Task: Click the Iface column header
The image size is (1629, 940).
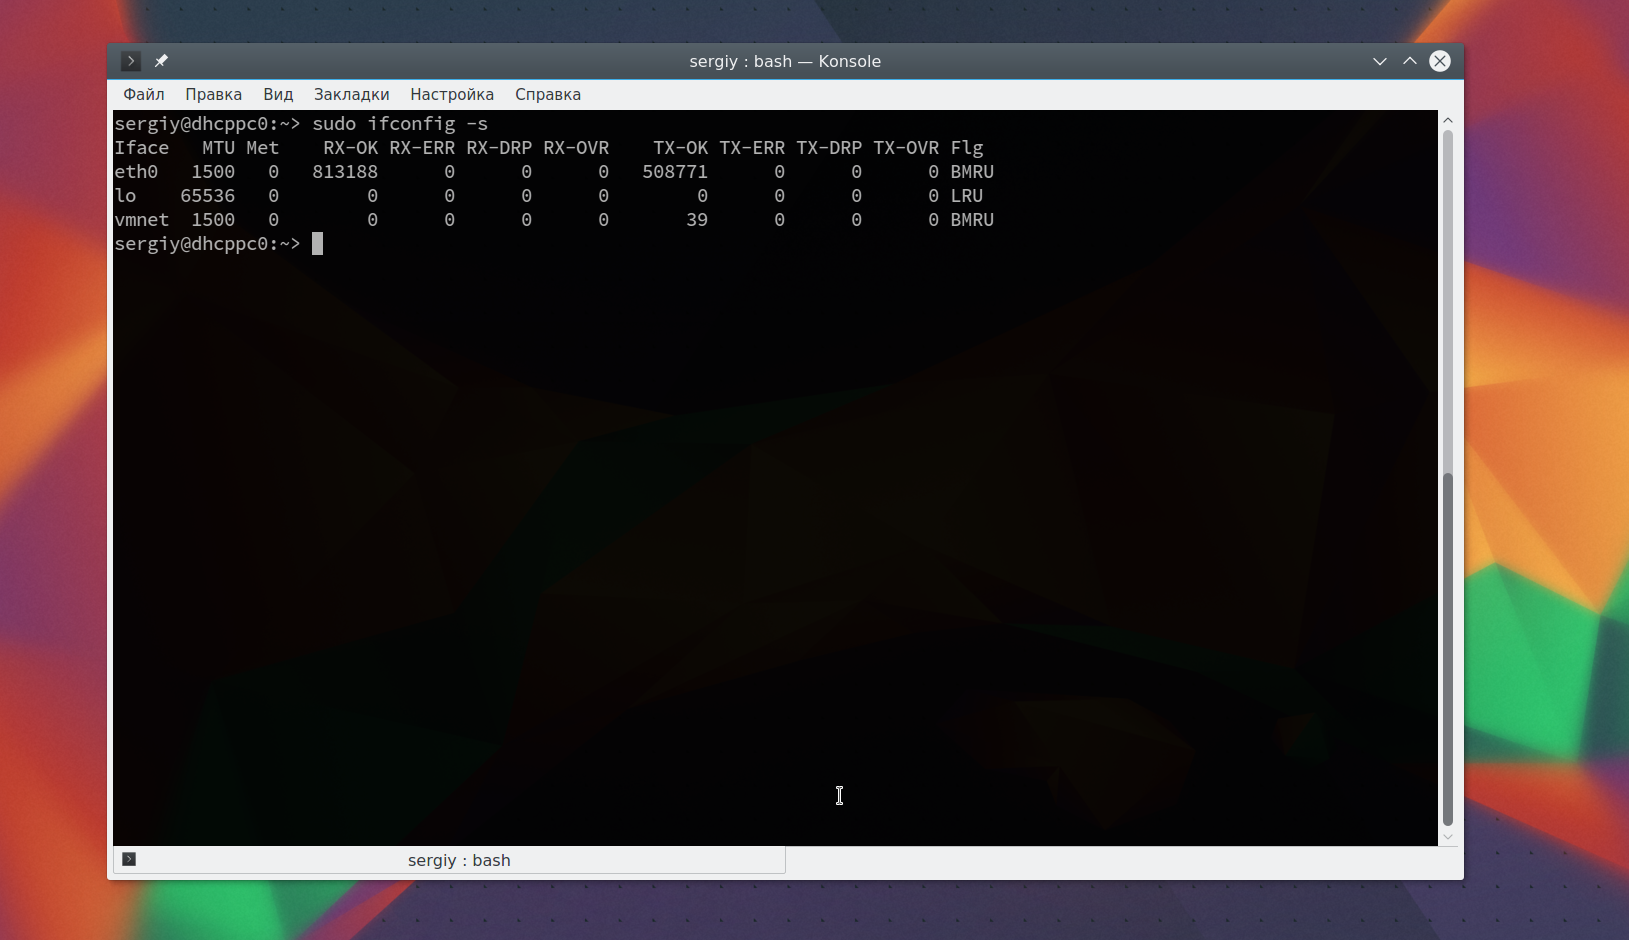Action: [x=142, y=148]
